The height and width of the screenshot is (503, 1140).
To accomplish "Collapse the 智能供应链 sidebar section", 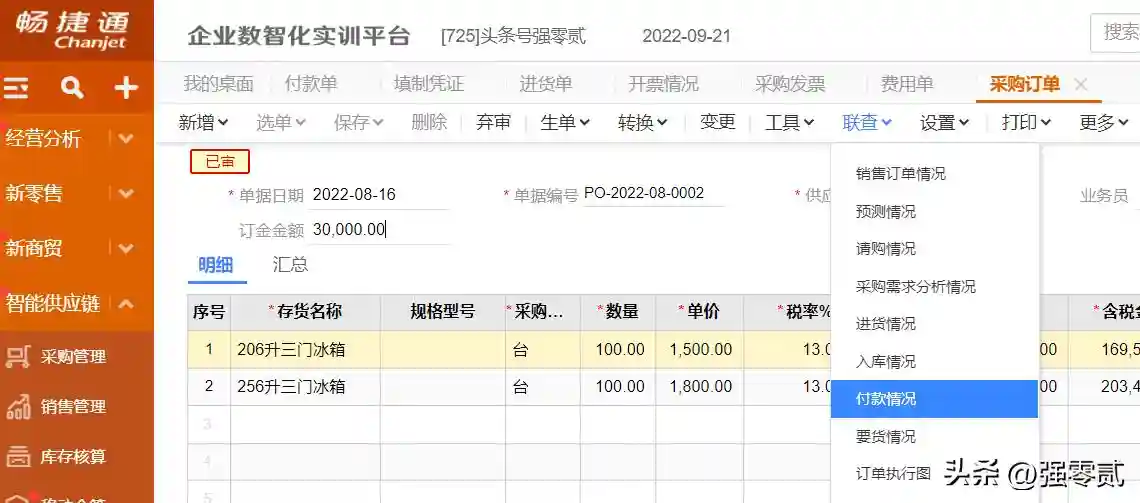I will click(125, 303).
